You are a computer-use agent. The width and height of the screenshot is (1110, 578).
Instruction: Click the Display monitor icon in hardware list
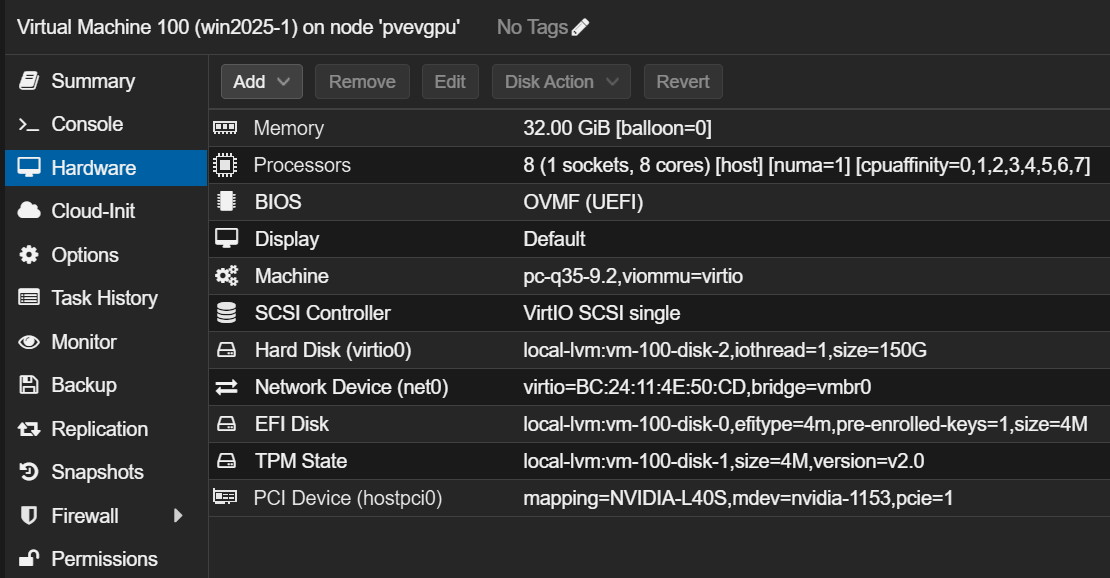click(x=227, y=239)
